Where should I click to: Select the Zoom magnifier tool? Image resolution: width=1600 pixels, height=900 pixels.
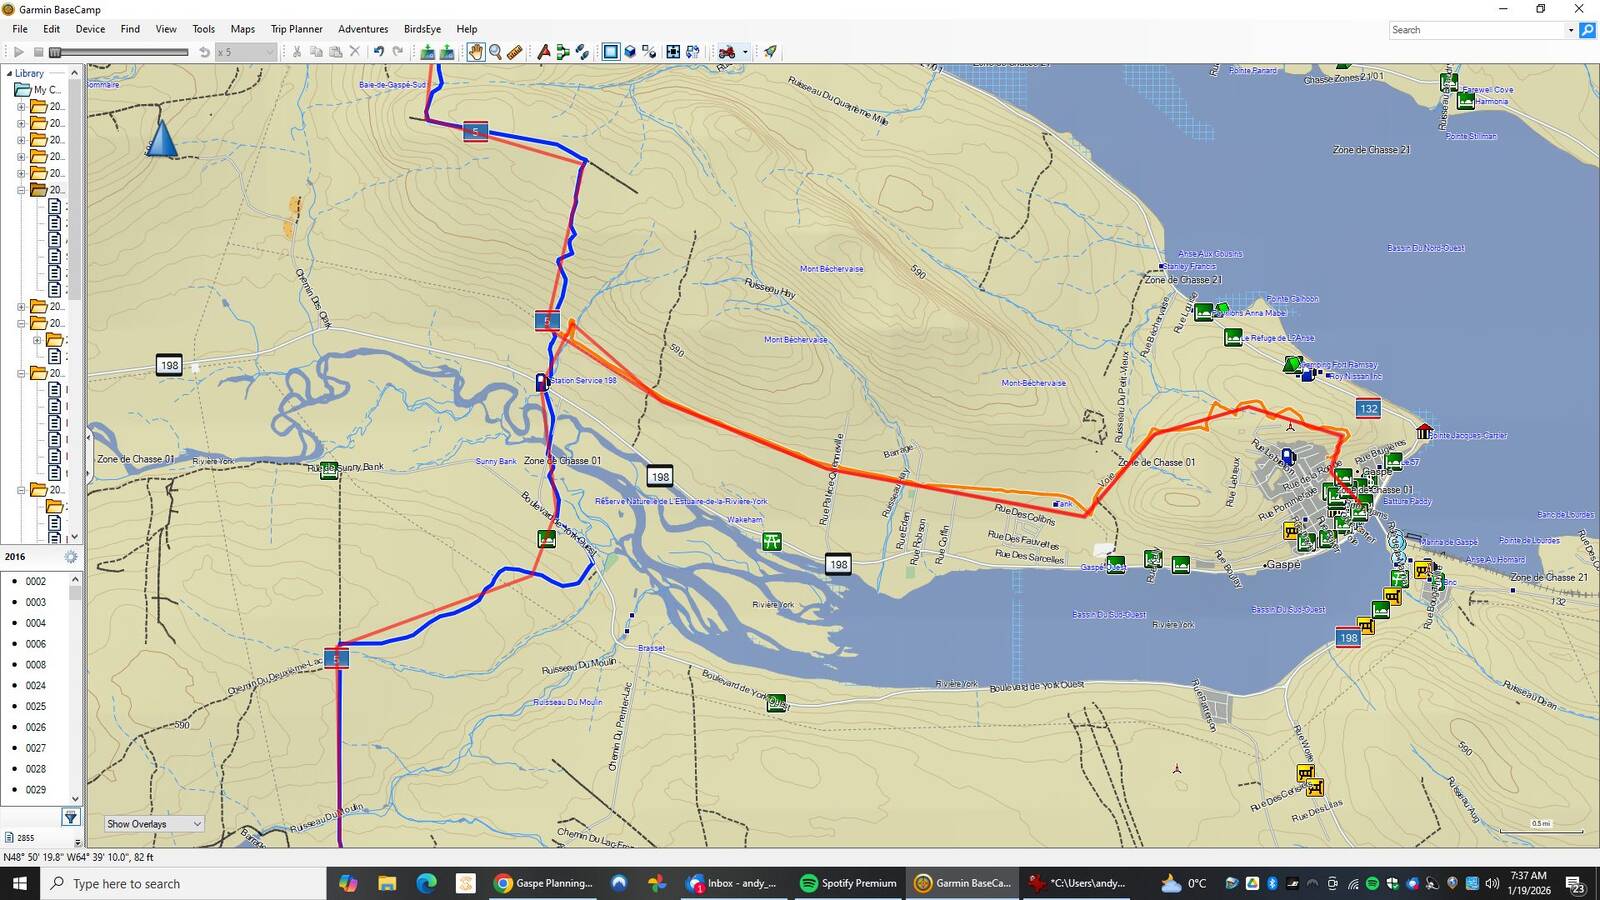tap(495, 52)
